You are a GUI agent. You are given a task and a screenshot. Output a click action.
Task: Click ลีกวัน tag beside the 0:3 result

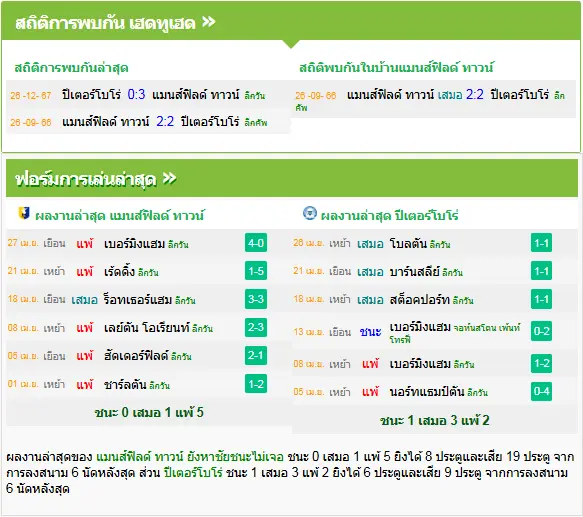pyautogui.click(x=255, y=96)
